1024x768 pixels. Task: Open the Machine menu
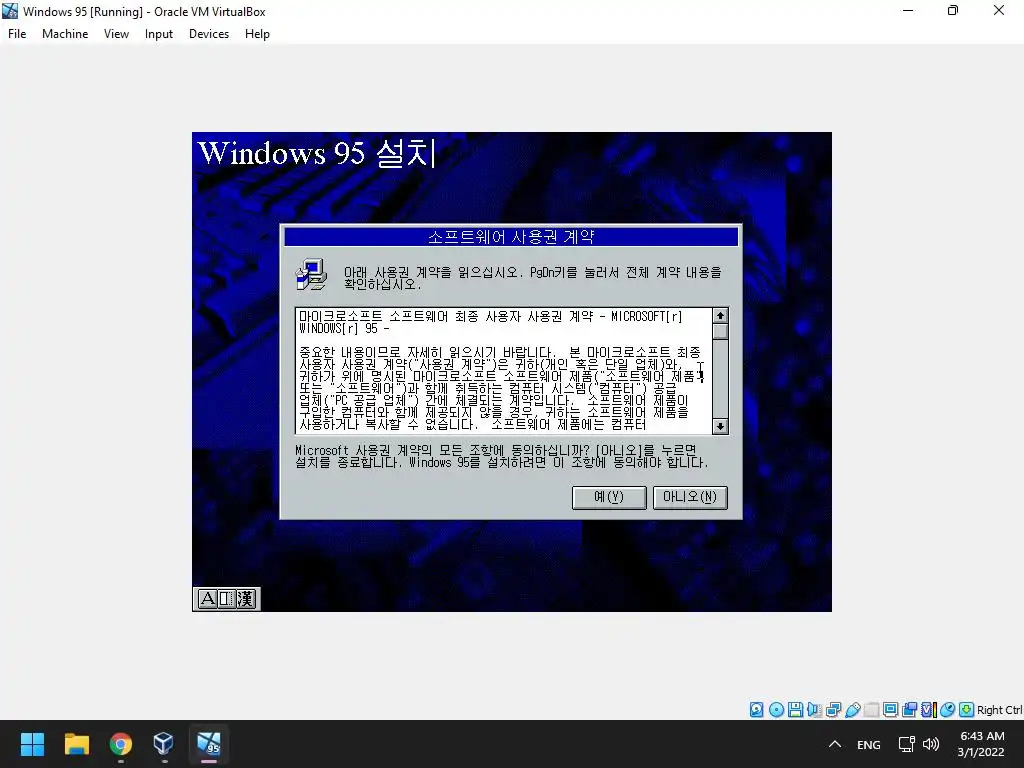(65, 34)
